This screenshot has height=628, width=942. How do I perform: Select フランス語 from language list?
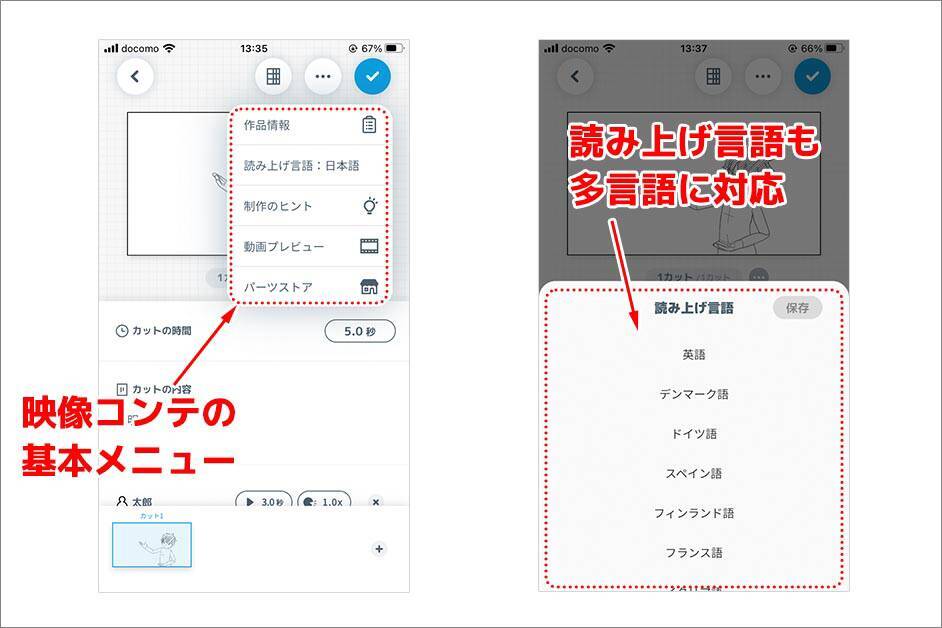(x=694, y=553)
